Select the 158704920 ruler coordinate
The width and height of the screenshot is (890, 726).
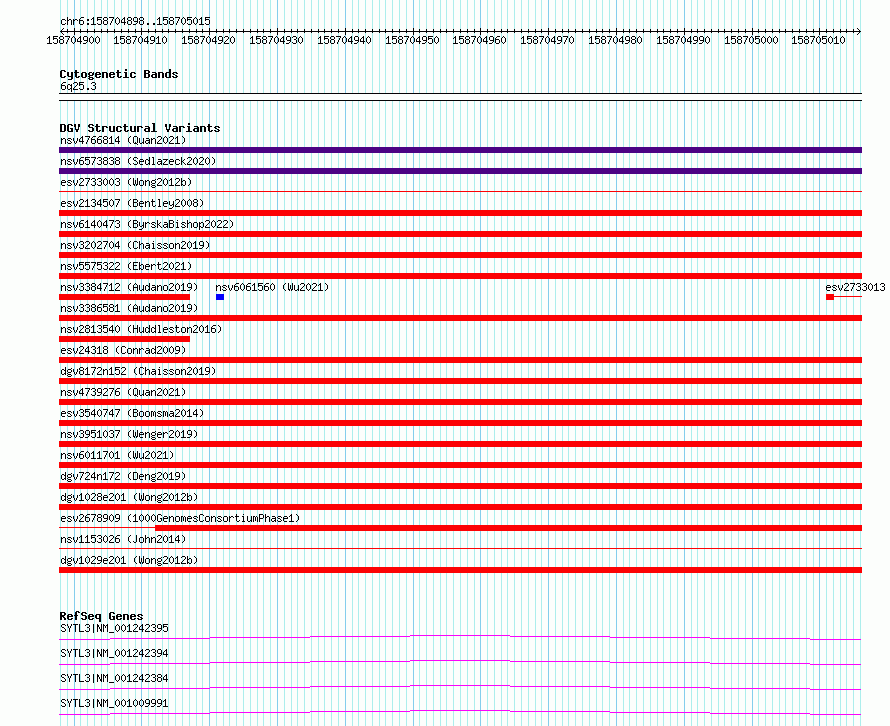208,40
